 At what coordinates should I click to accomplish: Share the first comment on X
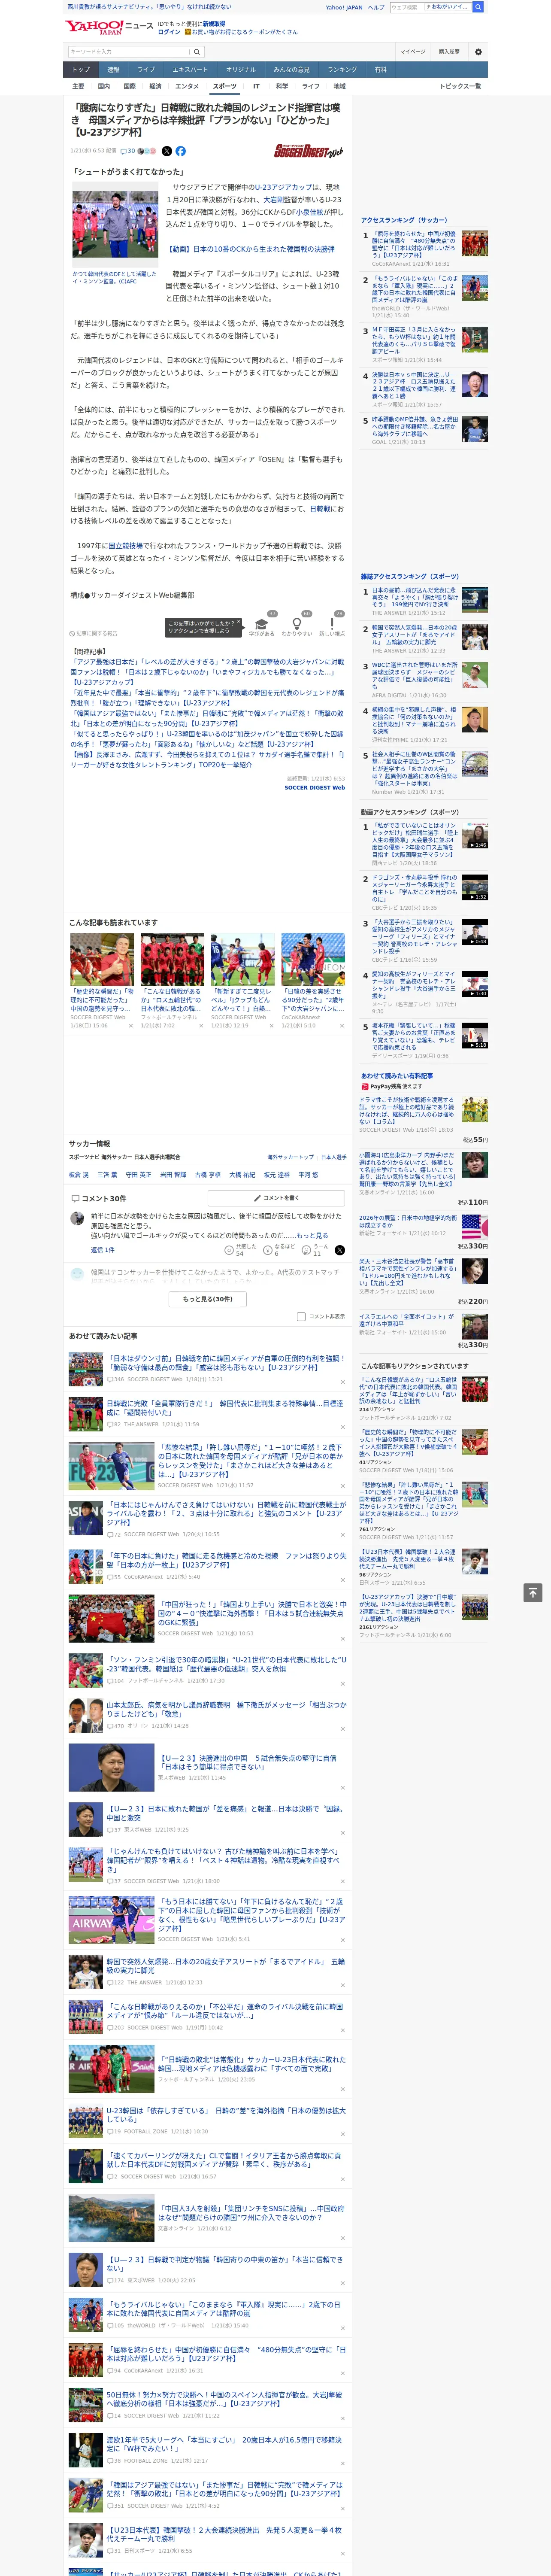pos(340,1250)
